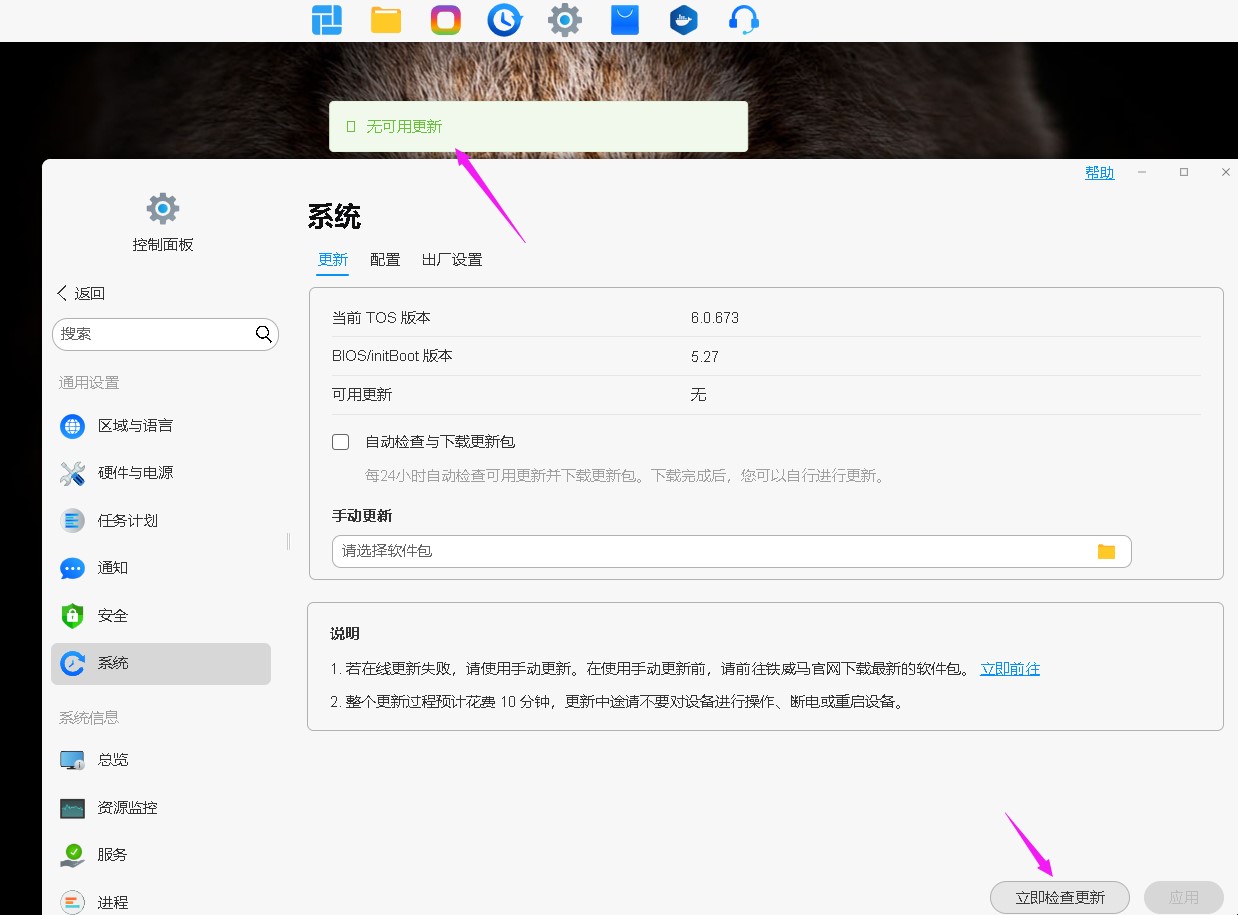The width and height of the screenshot is (1238, 915).
Task: Switch to the 配置 tab
Action: coord(385,260)
